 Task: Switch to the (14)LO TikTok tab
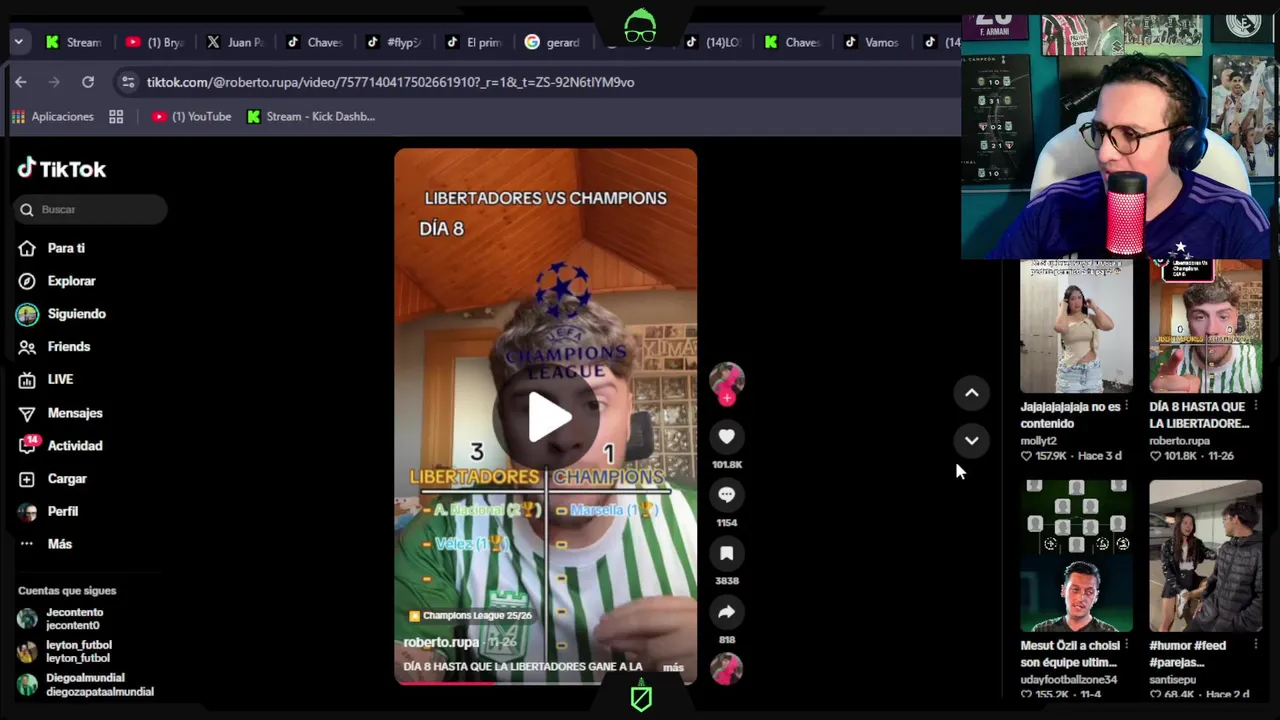pos(712,42)
